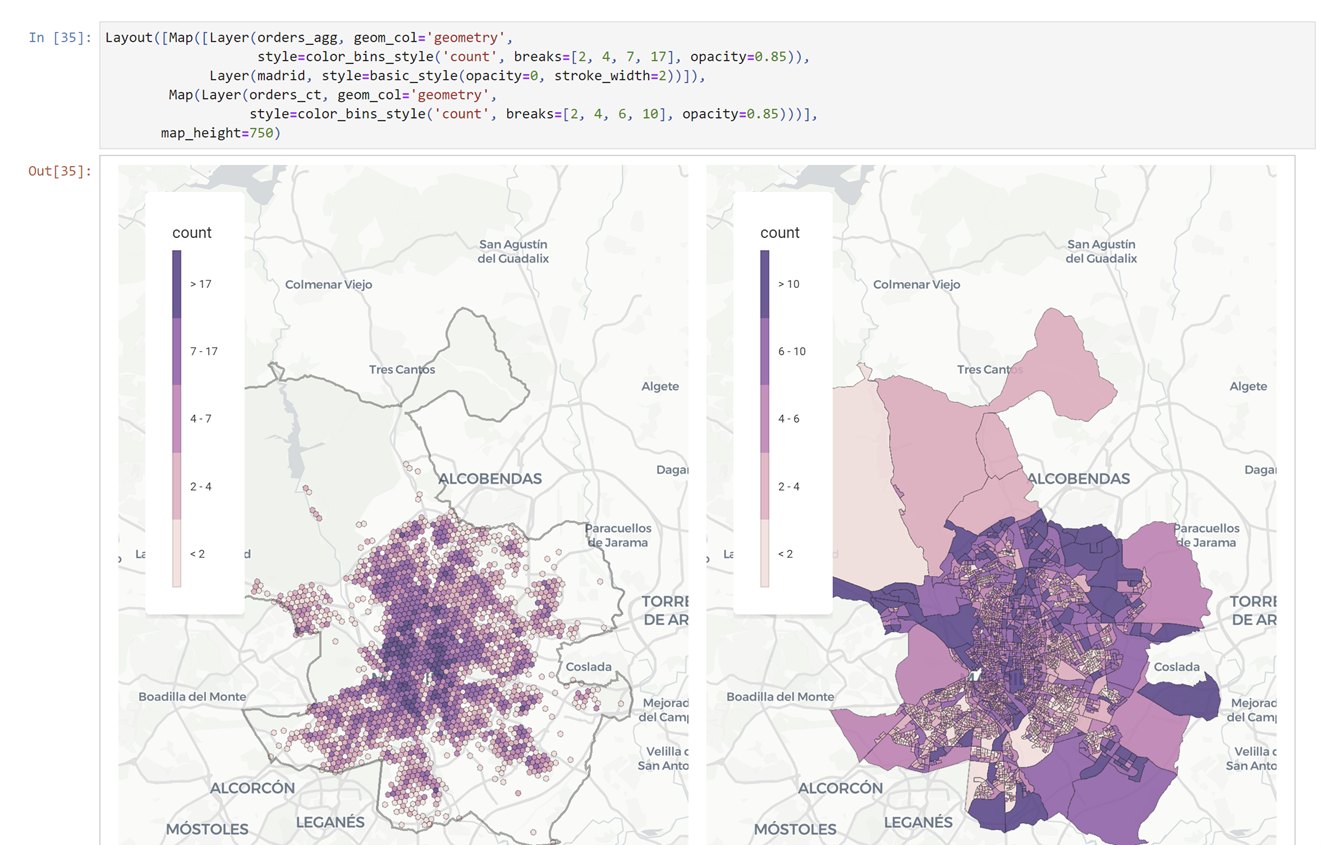Click 'ALCOBENDAS' label on the right map
The image size is (1322, 845).
pyautogui.click(x=1078, y=478)
